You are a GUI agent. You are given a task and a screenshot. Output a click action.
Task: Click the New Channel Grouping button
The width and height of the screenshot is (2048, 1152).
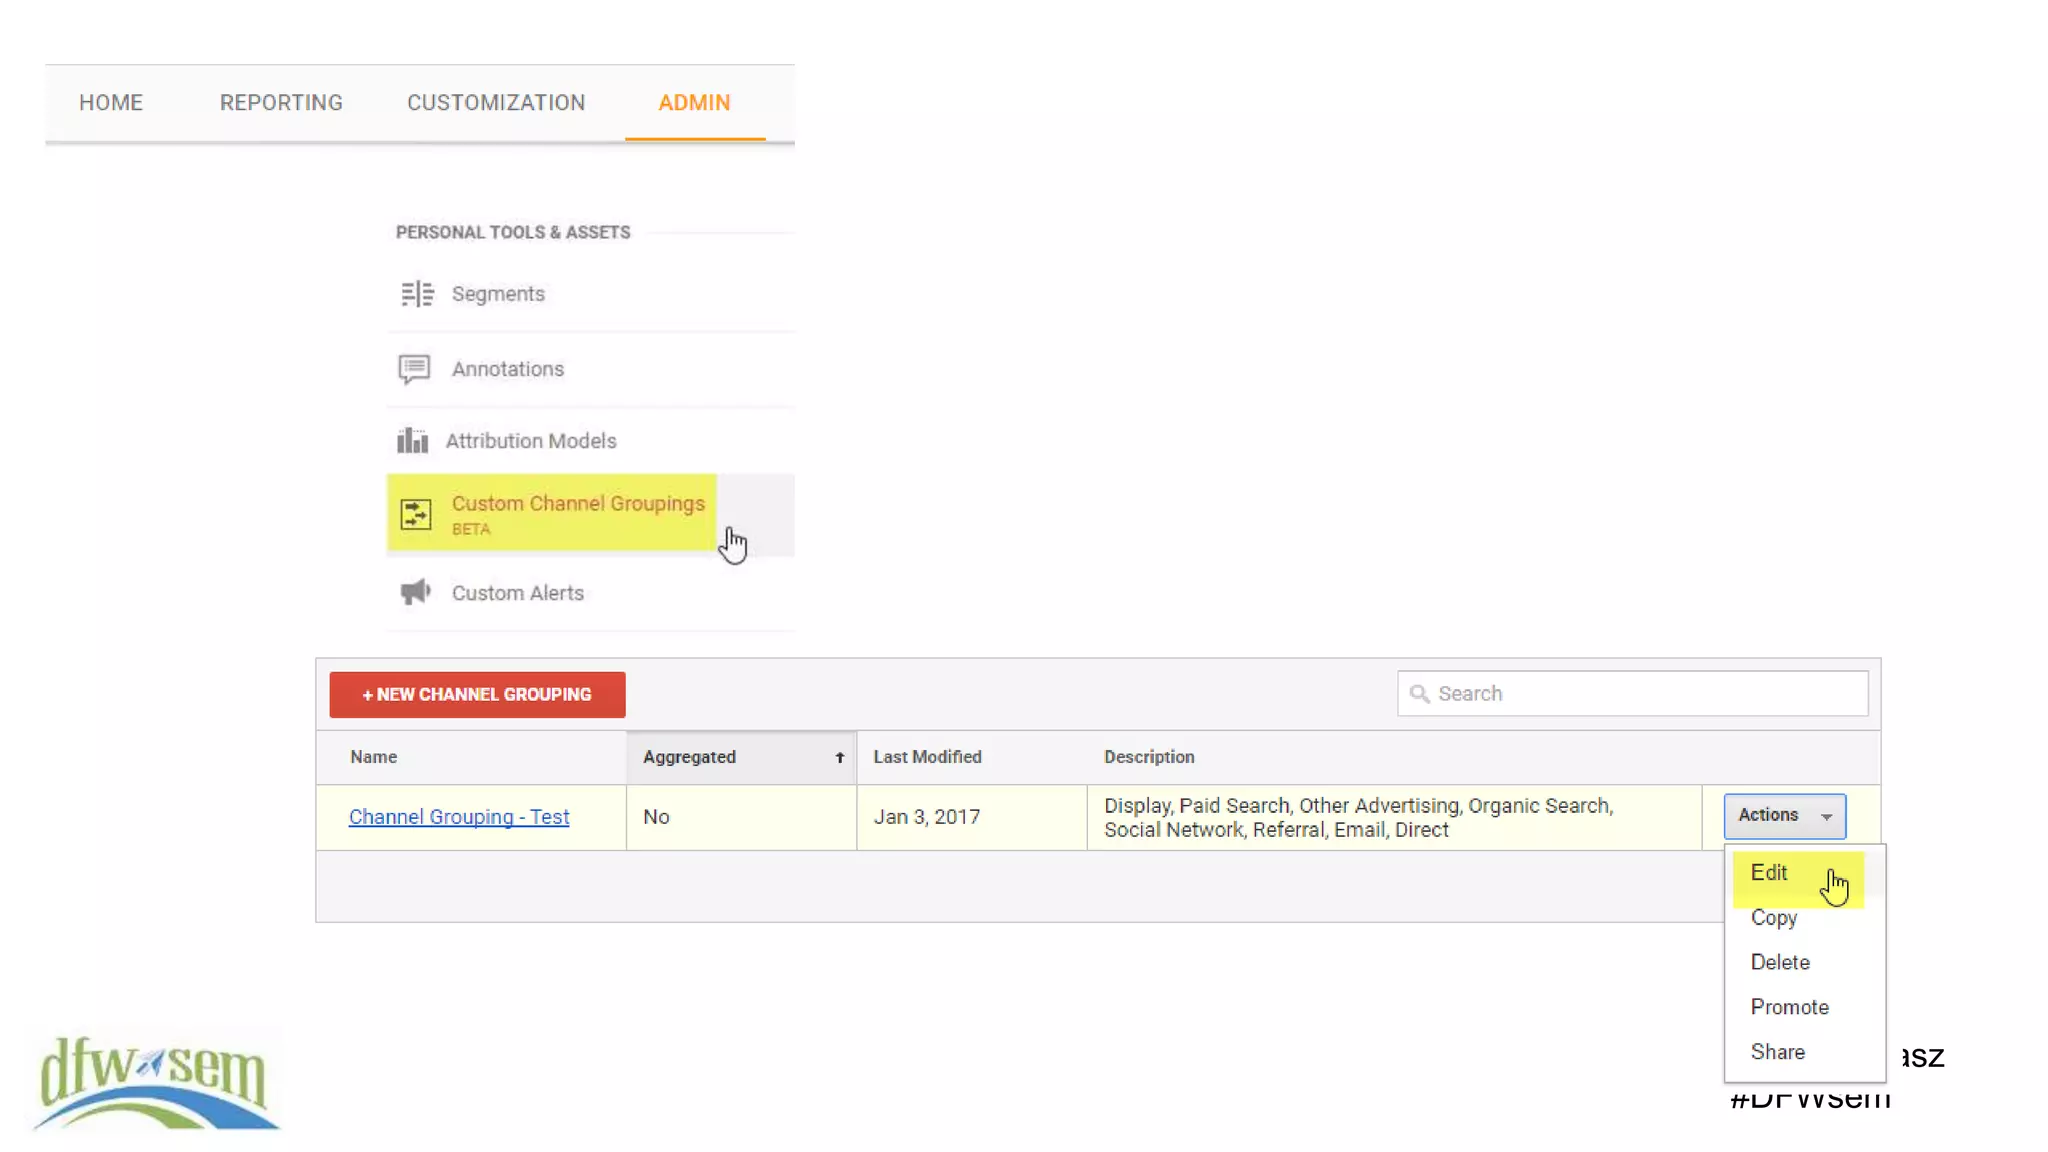click(x=477, y=695)
